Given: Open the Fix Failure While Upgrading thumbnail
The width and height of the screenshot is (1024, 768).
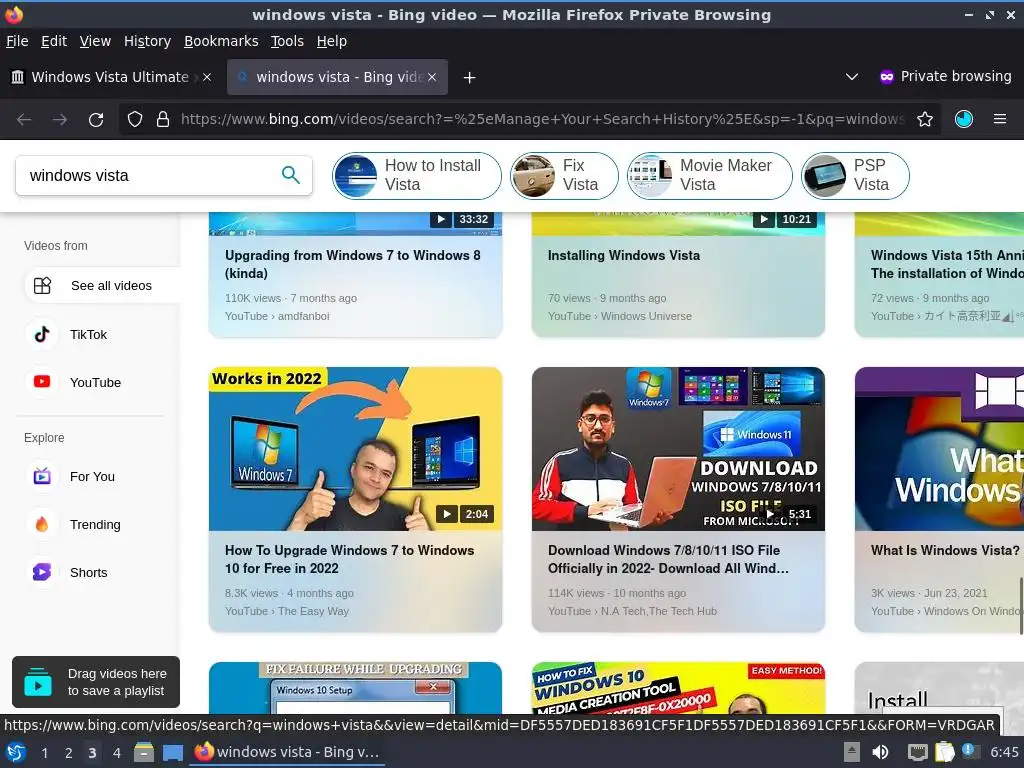Looking at the screenshot, I should (x=355, y=688).
